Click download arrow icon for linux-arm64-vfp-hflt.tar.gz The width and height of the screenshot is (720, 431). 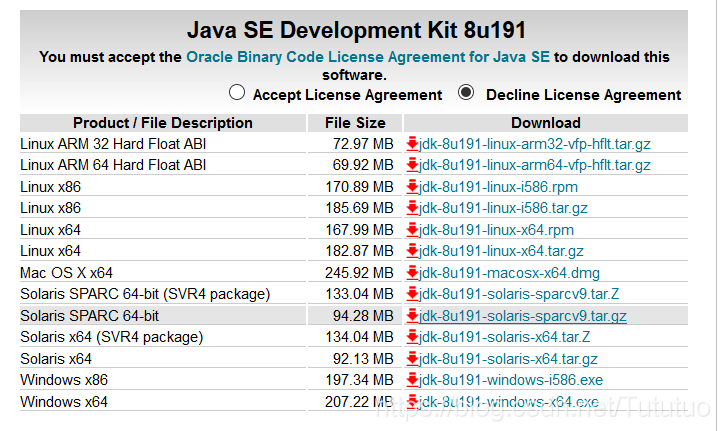click(412, 164)
